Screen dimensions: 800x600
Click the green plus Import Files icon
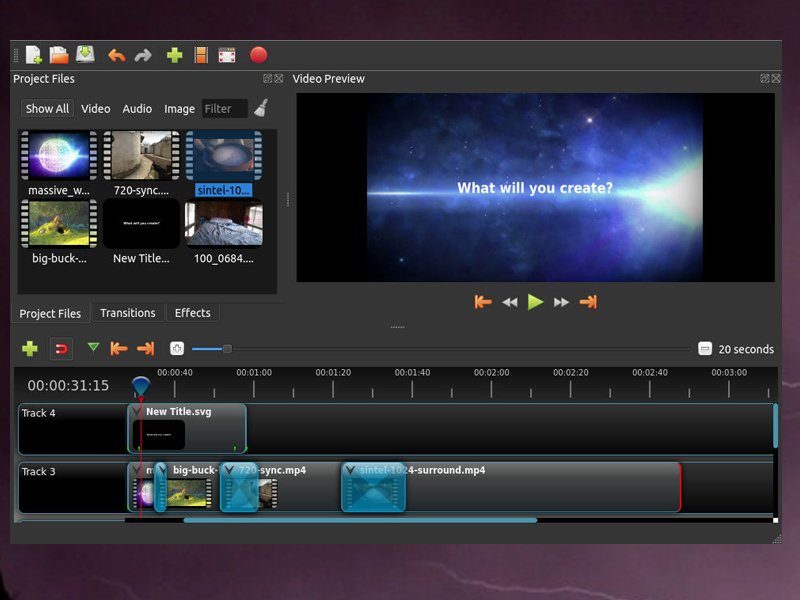pyautogui.click(x=174, y=55)
